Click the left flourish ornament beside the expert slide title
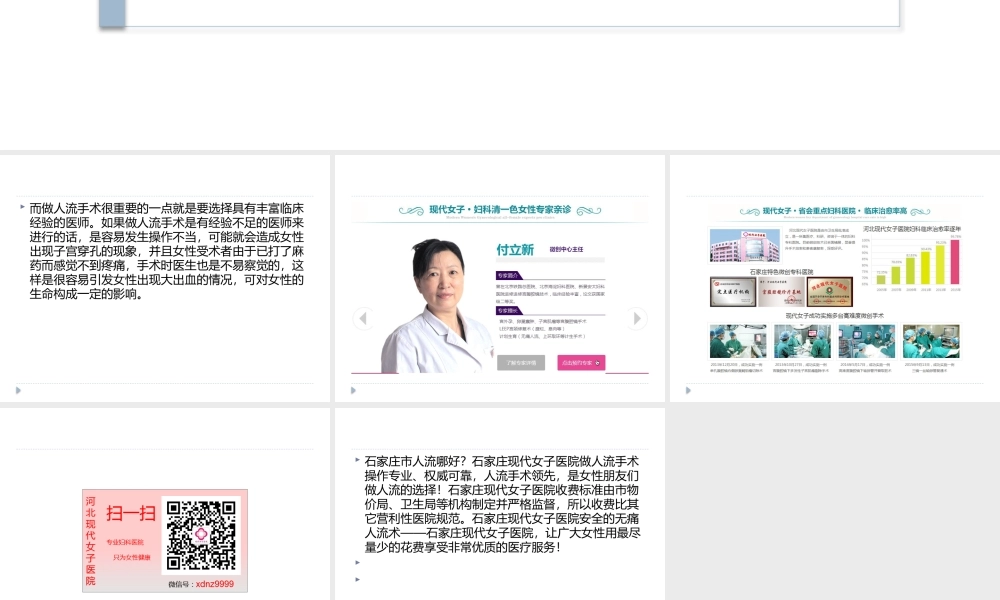Viewport: 1000px width, 600px height. pyautogui.click(x=410, y=211)
